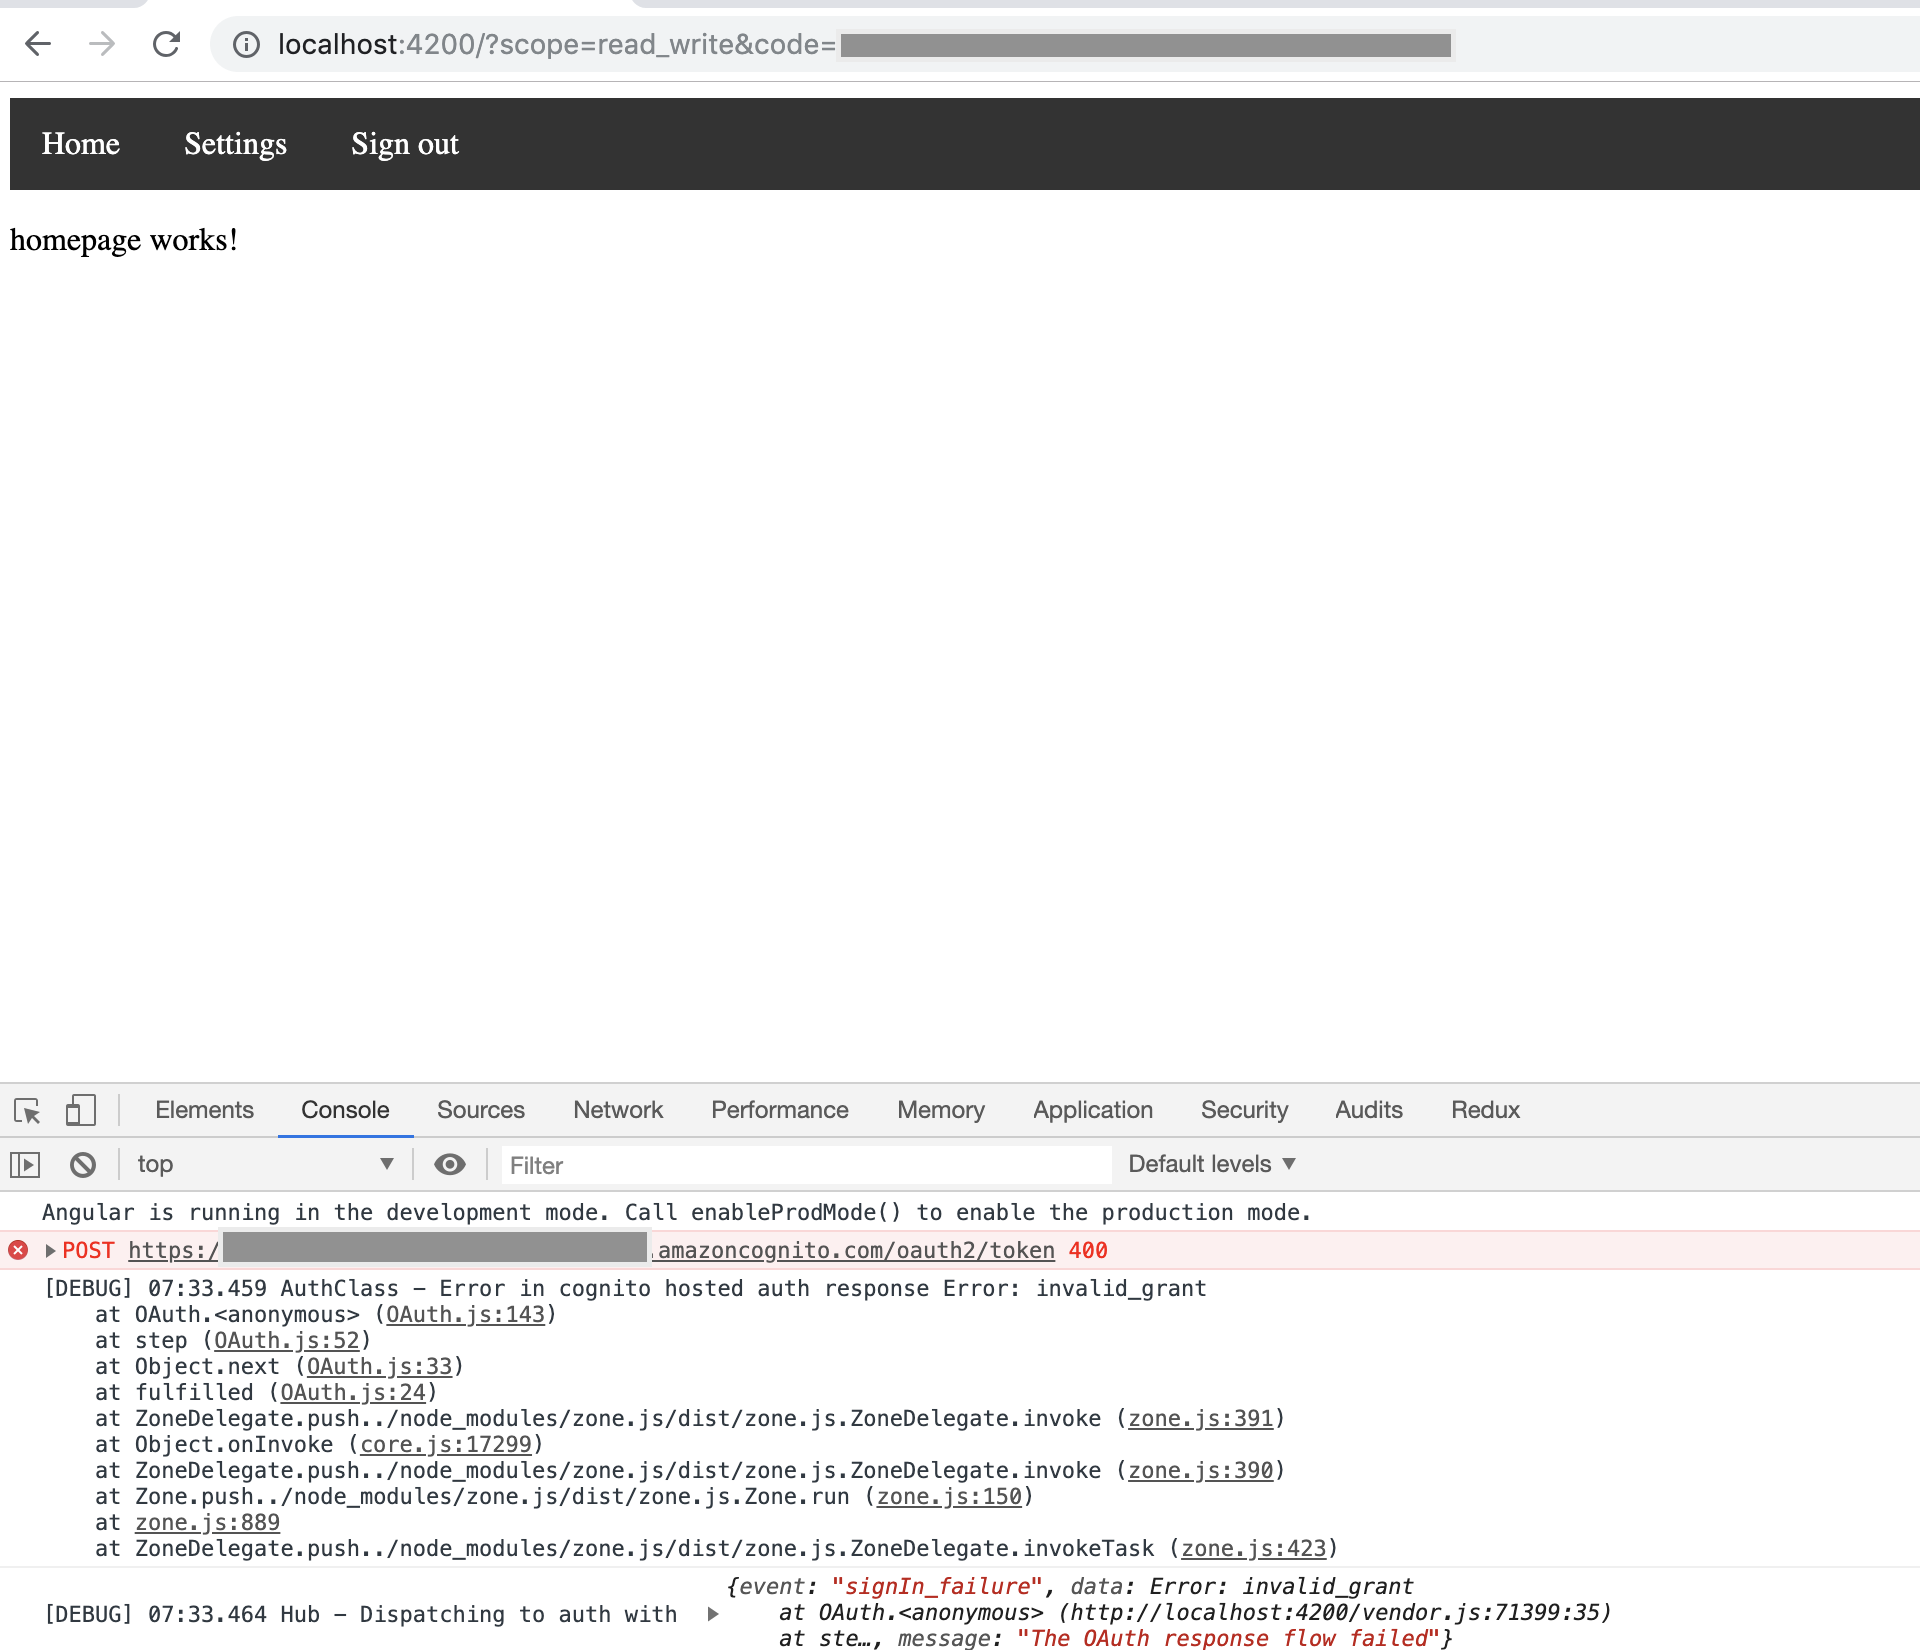
Task: Switch to the Application tab
Action: click(x=1092, y=1110)
